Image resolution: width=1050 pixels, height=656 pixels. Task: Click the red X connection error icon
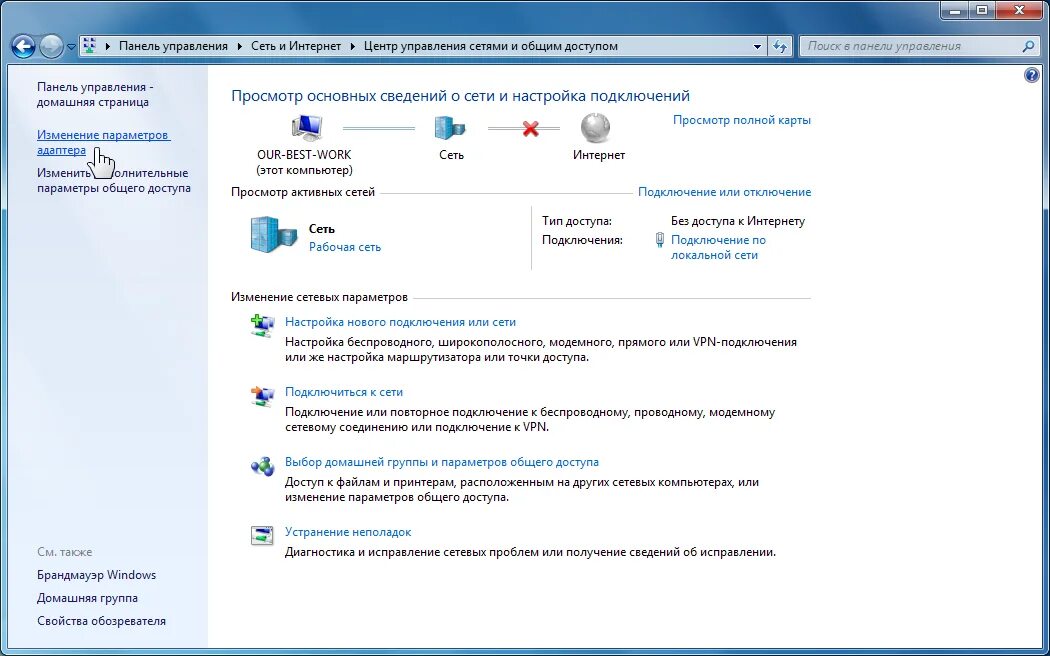tap(530, 128)
